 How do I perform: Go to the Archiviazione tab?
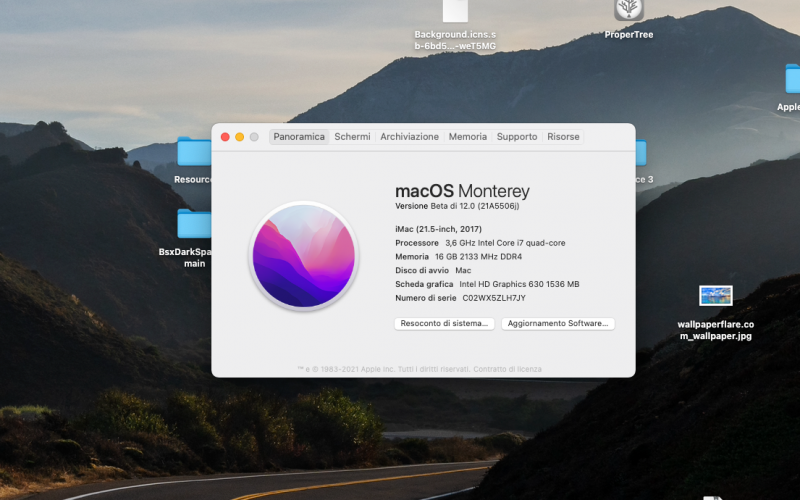point(409,137)
